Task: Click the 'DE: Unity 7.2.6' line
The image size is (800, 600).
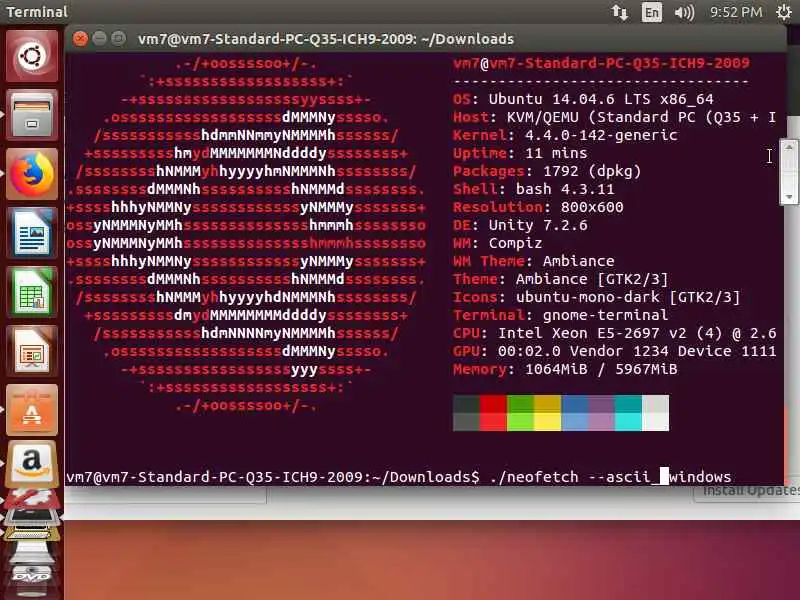Action: point(520,224)
